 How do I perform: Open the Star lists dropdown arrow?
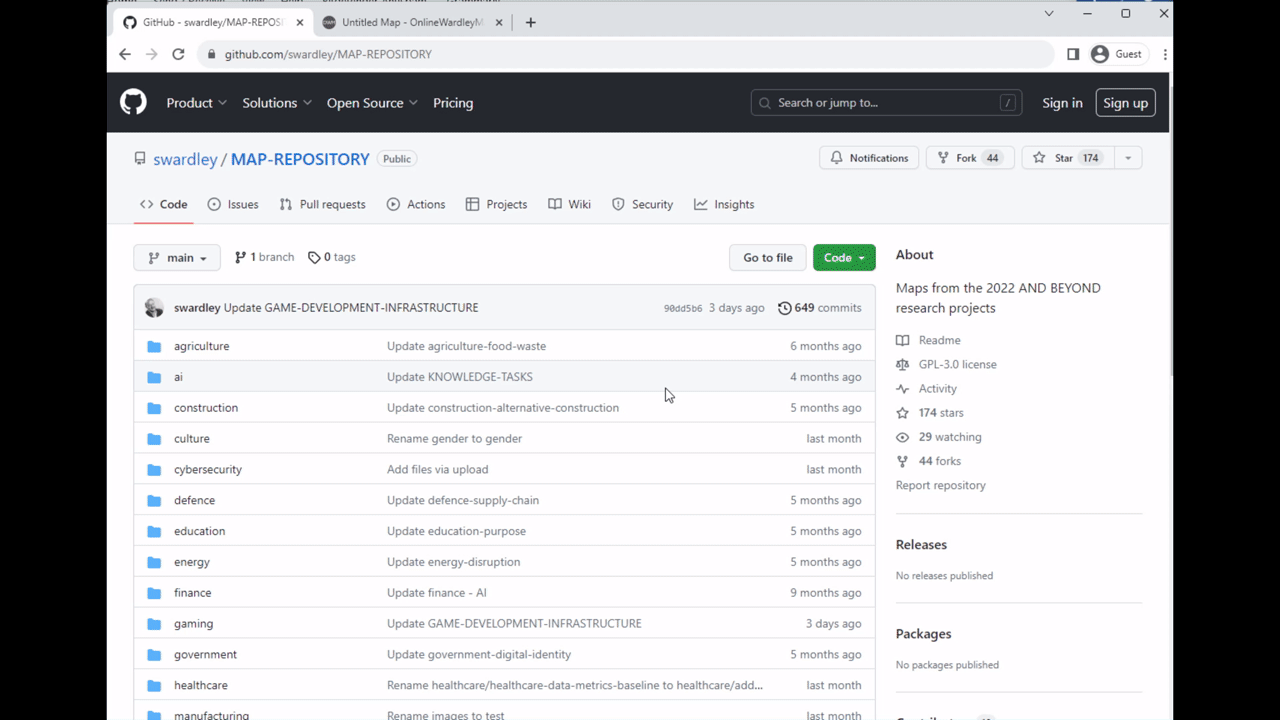click(1128, 158)
